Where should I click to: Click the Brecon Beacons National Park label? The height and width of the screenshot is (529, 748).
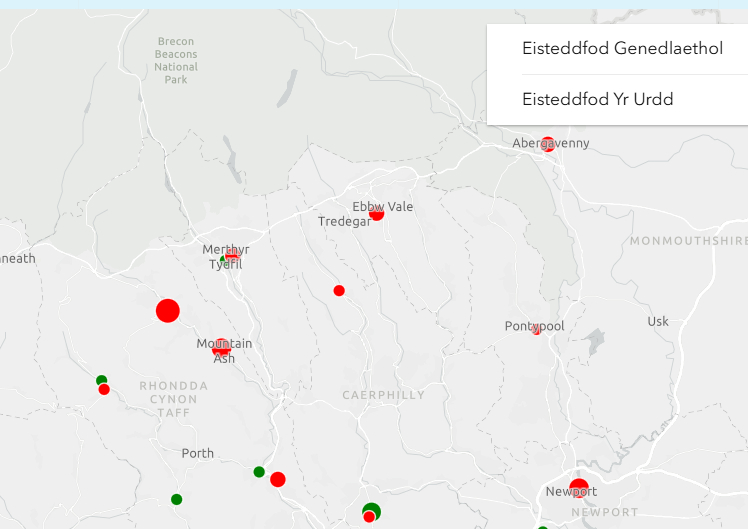point(176,61)
